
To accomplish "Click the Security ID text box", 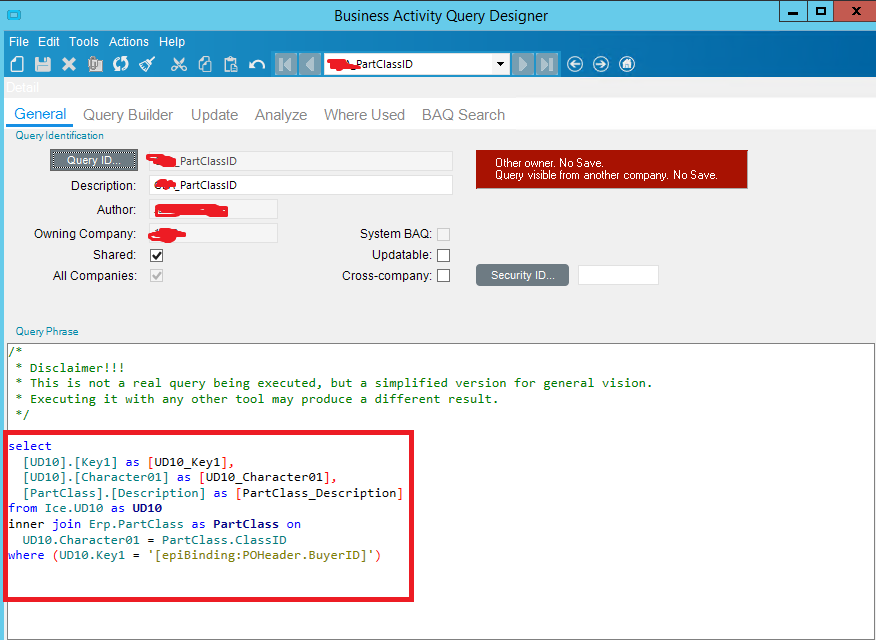I will [618, 275].
